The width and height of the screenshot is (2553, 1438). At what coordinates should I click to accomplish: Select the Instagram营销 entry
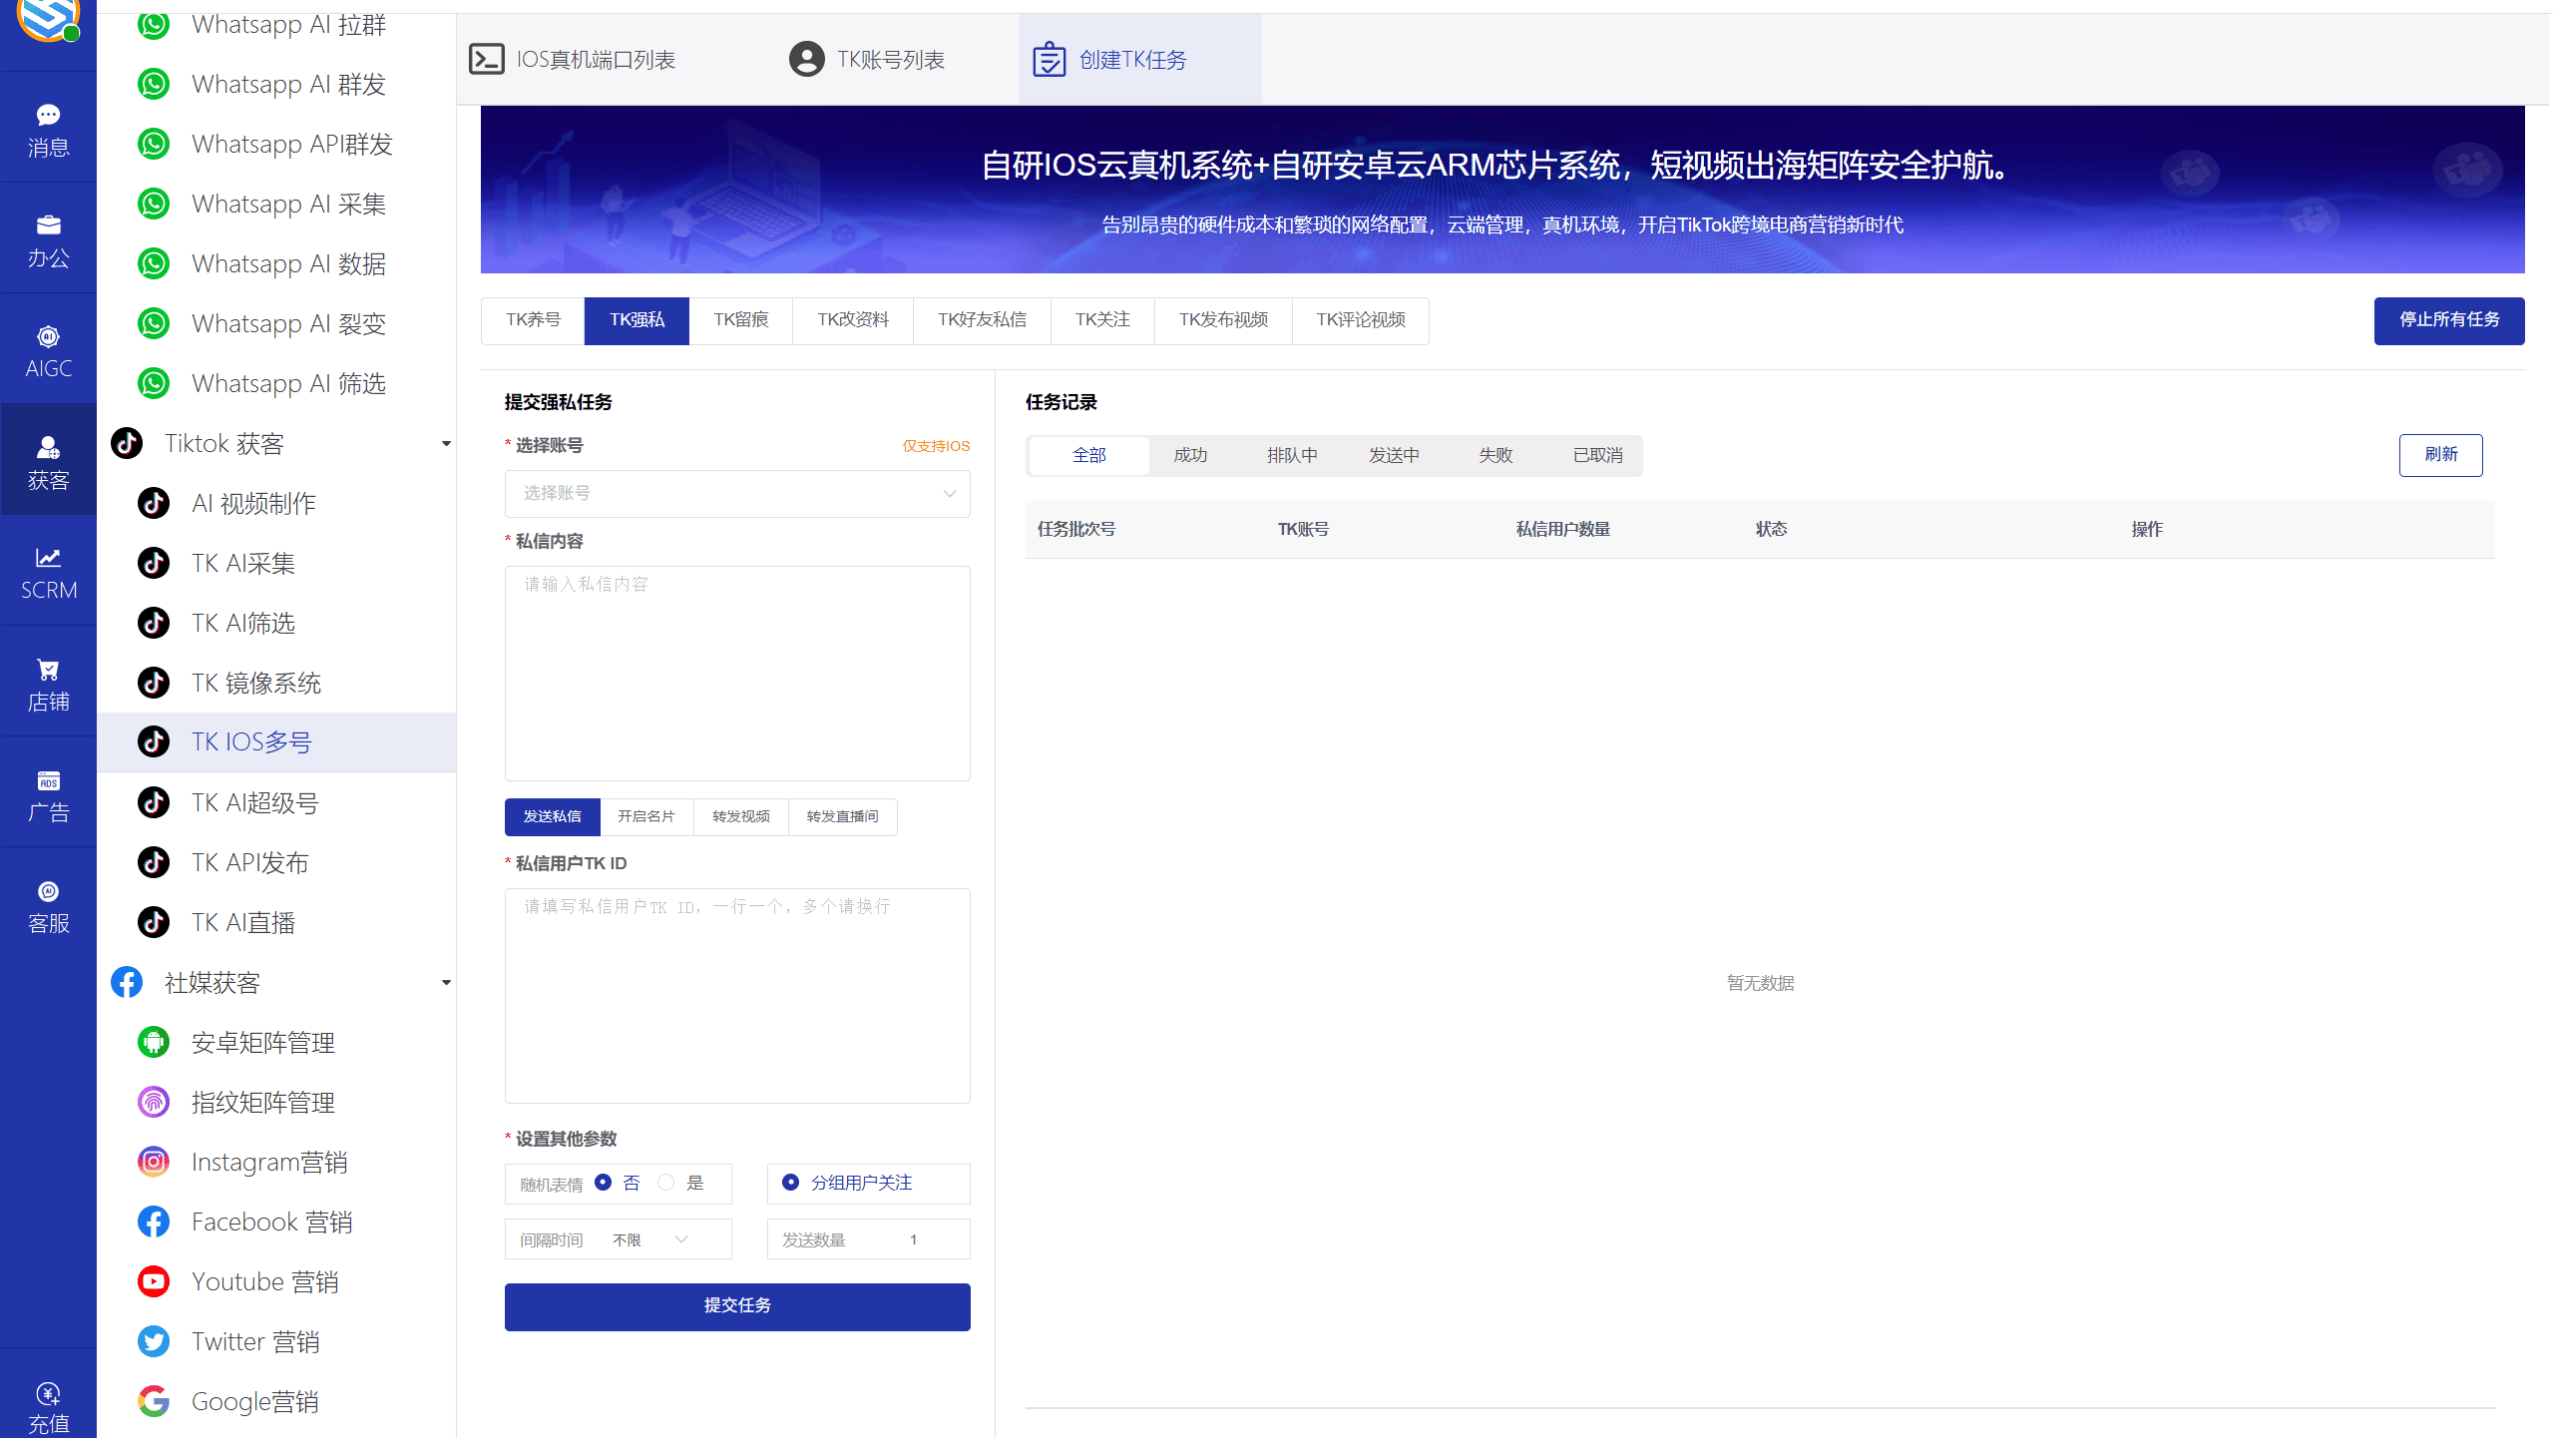click(269, 1161)
